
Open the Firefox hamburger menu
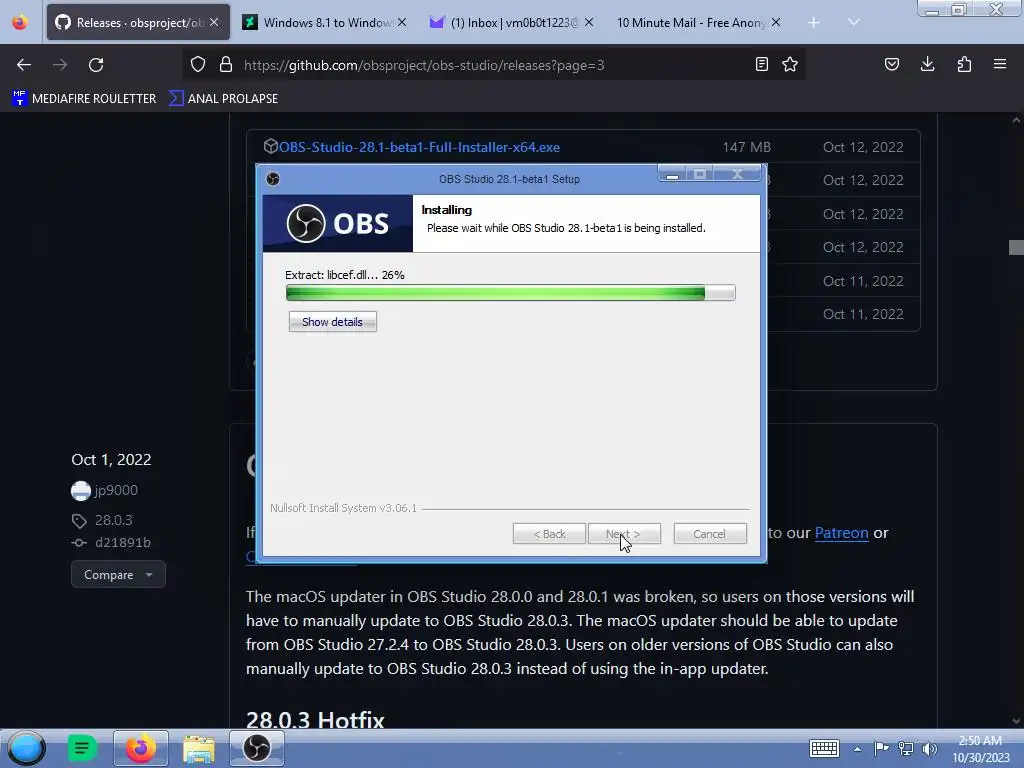pyautogui.click(x=1000, y=65)
